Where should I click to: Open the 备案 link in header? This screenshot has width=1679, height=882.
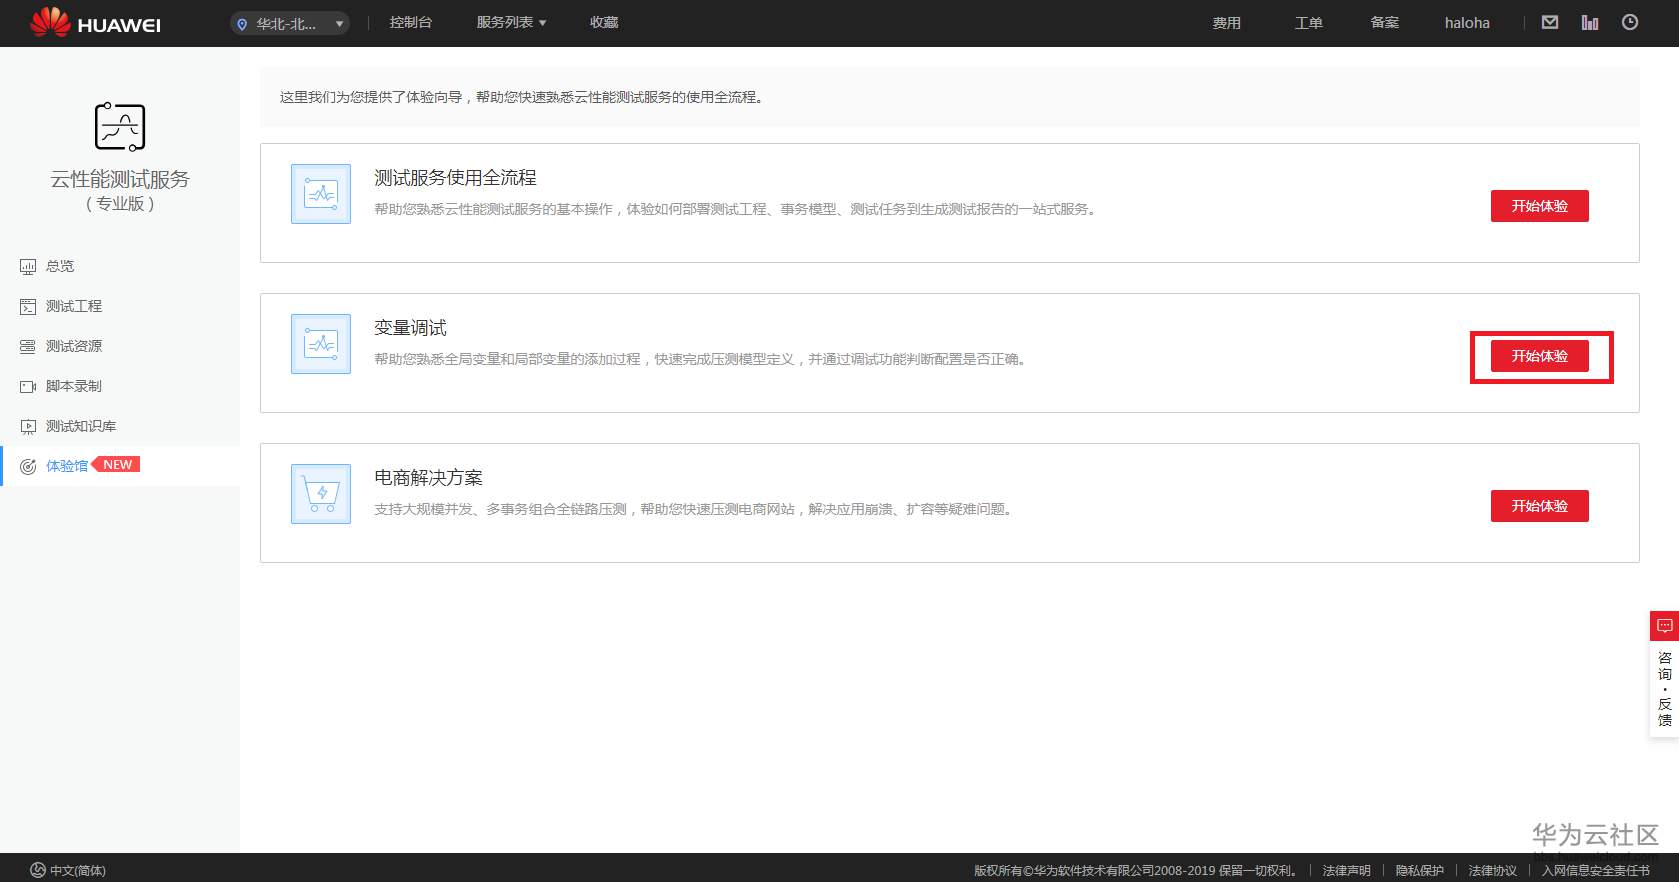click(1385, 22)
